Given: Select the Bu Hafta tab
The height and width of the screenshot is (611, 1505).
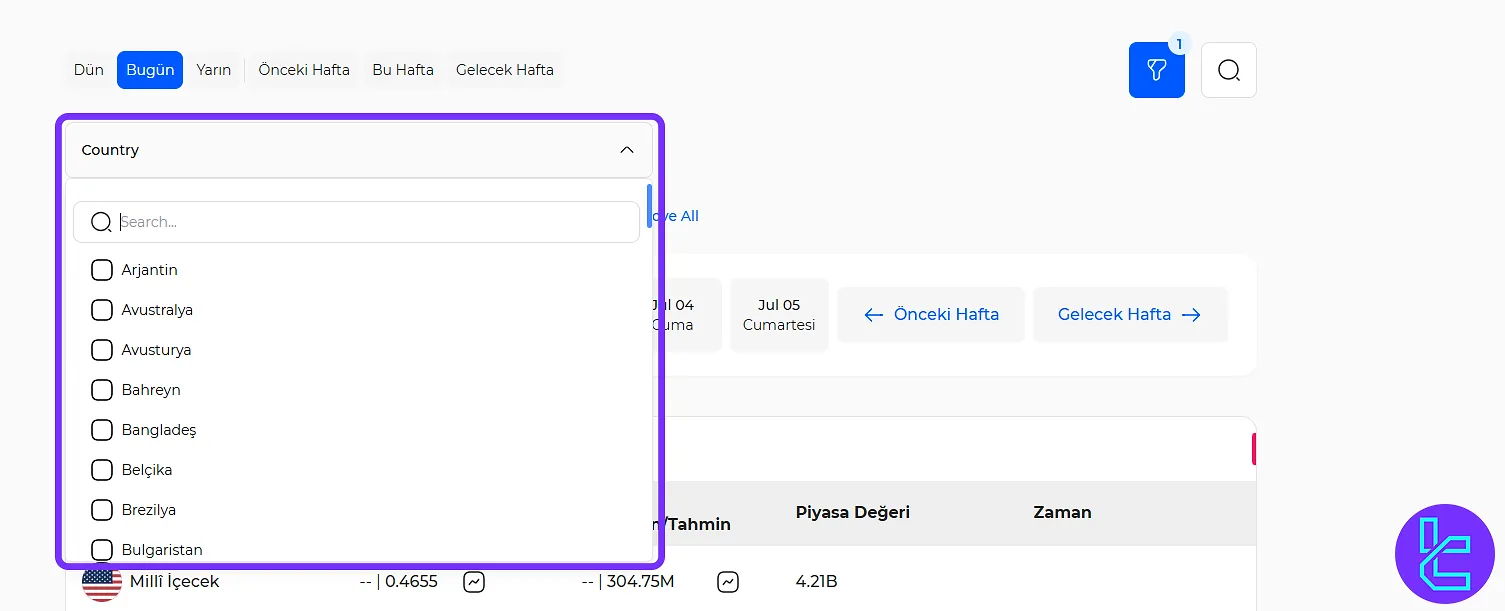Looking at the screenshot, I should pos(403,70).
